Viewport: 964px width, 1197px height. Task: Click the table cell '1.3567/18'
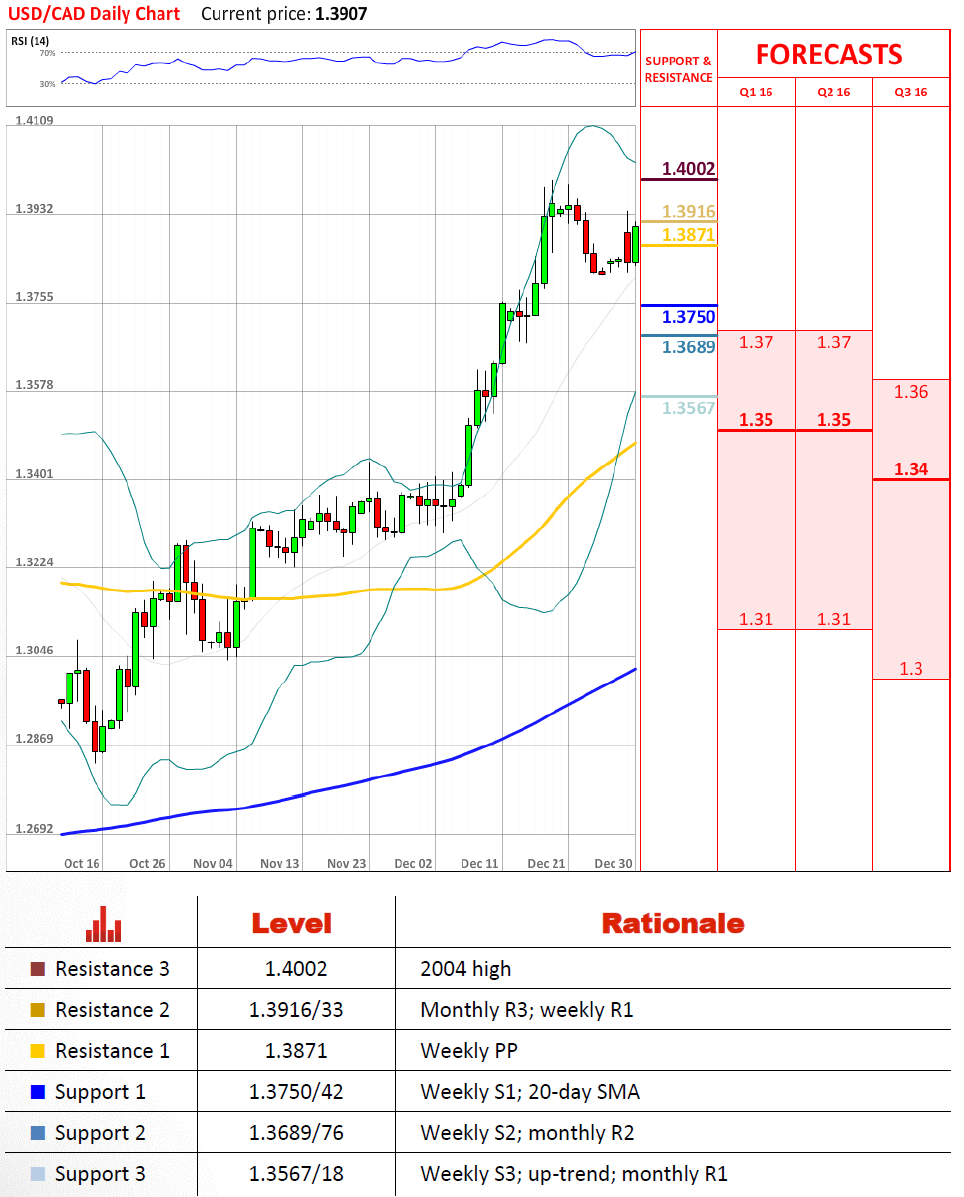(296, 1174)
